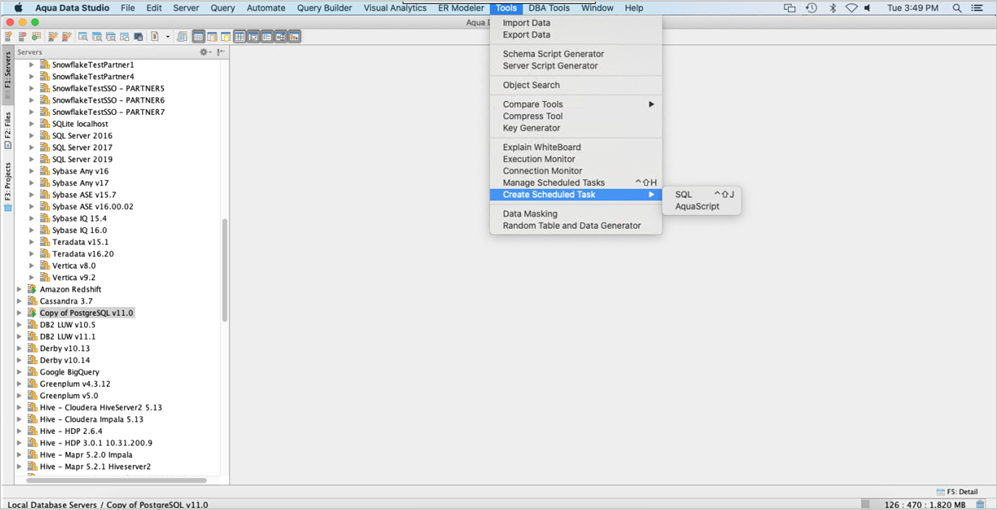The height and width of the screenshot is (510, 997).
Task: Click the SQLite localhost server icon
Action: point(45,123)
